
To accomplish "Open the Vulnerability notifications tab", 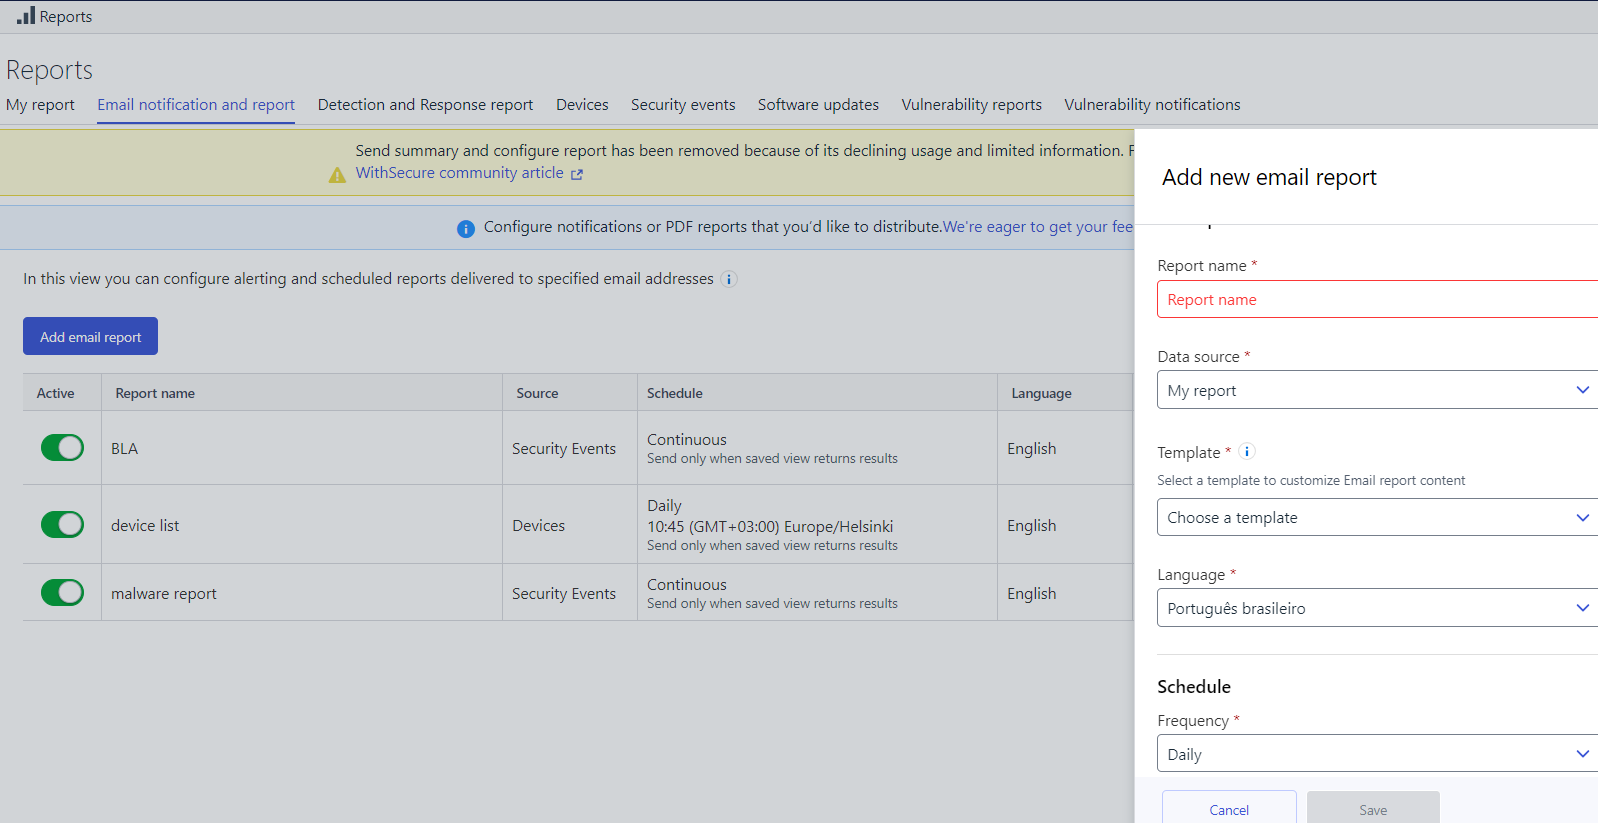I will (x=1152, y=105).
